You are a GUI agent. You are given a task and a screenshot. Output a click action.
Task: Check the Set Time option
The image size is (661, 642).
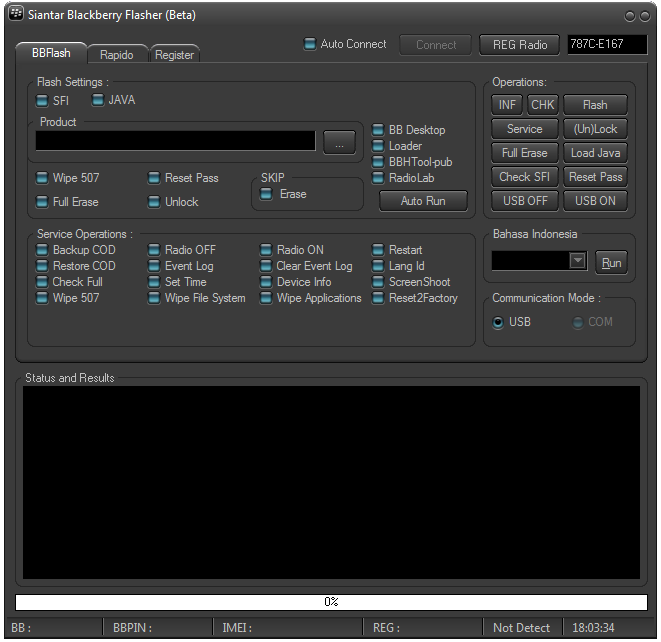point(154,282)
